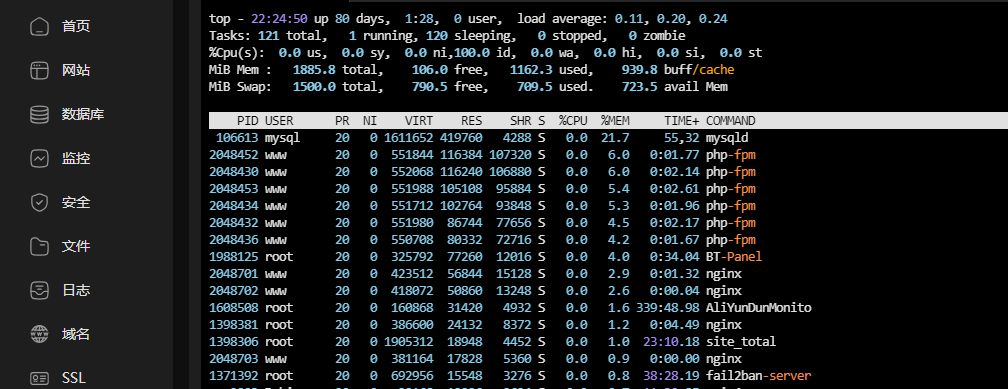1008x389 pixels.
Task: Click PID 2048452 php-fpm row
Action: [x=234, y=155]
